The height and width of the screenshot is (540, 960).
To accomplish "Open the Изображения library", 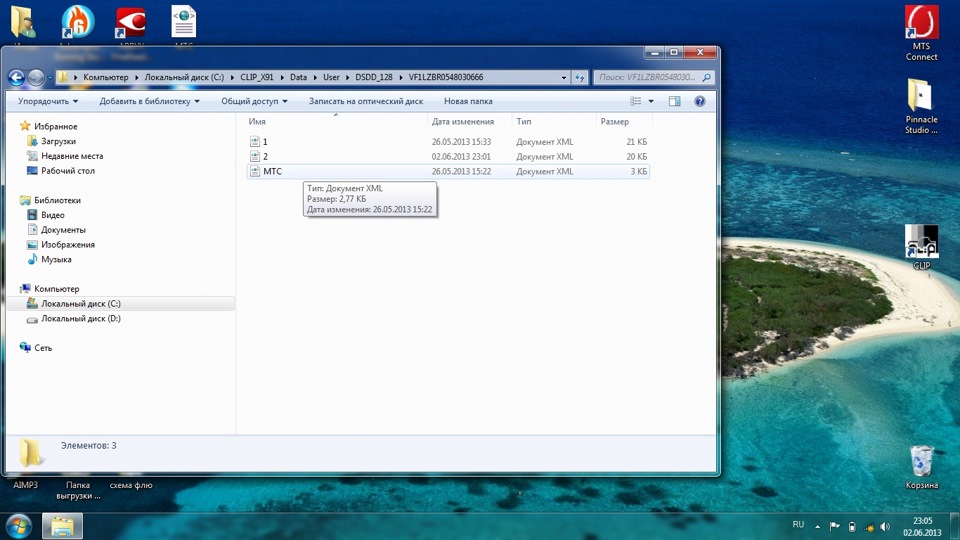I will tap(67, 244).
